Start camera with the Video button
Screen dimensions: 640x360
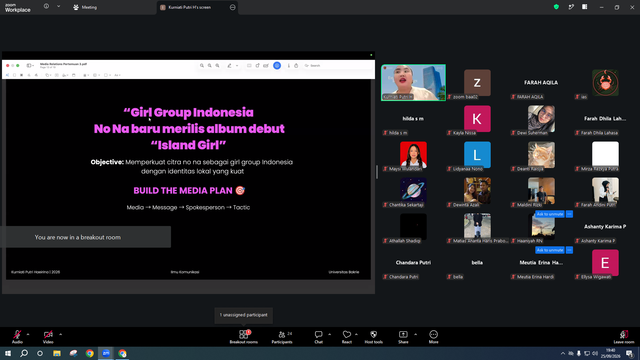(x=48, y=337)
